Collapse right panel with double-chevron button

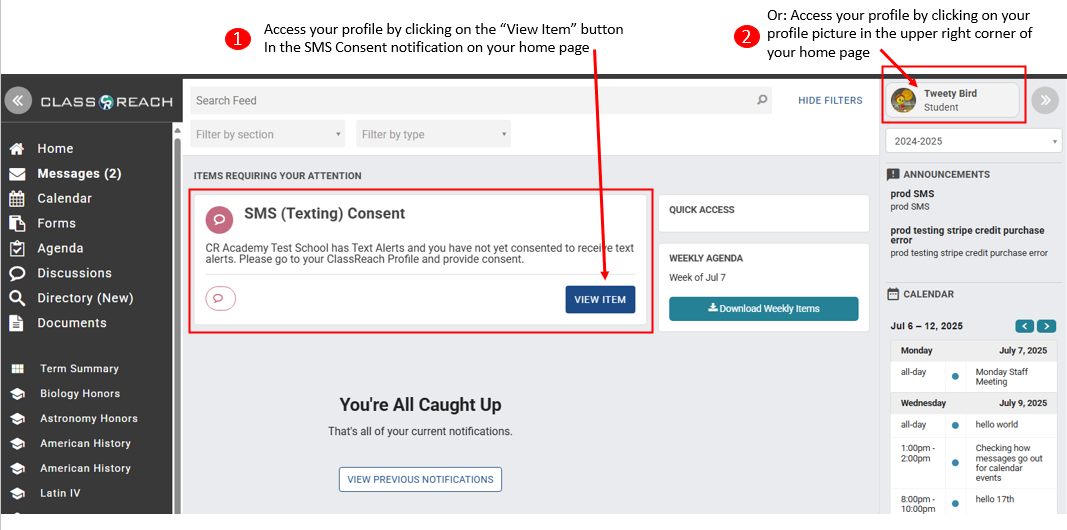[1045, 101]
